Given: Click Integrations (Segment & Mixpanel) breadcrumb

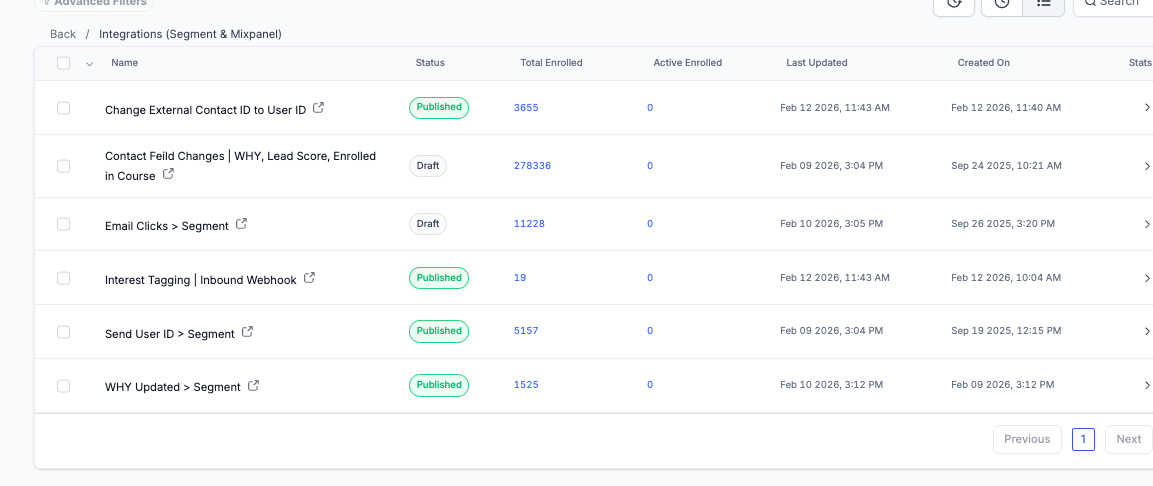Looking at the screenshot, I should pyautogui.click(x=190, y=34).
